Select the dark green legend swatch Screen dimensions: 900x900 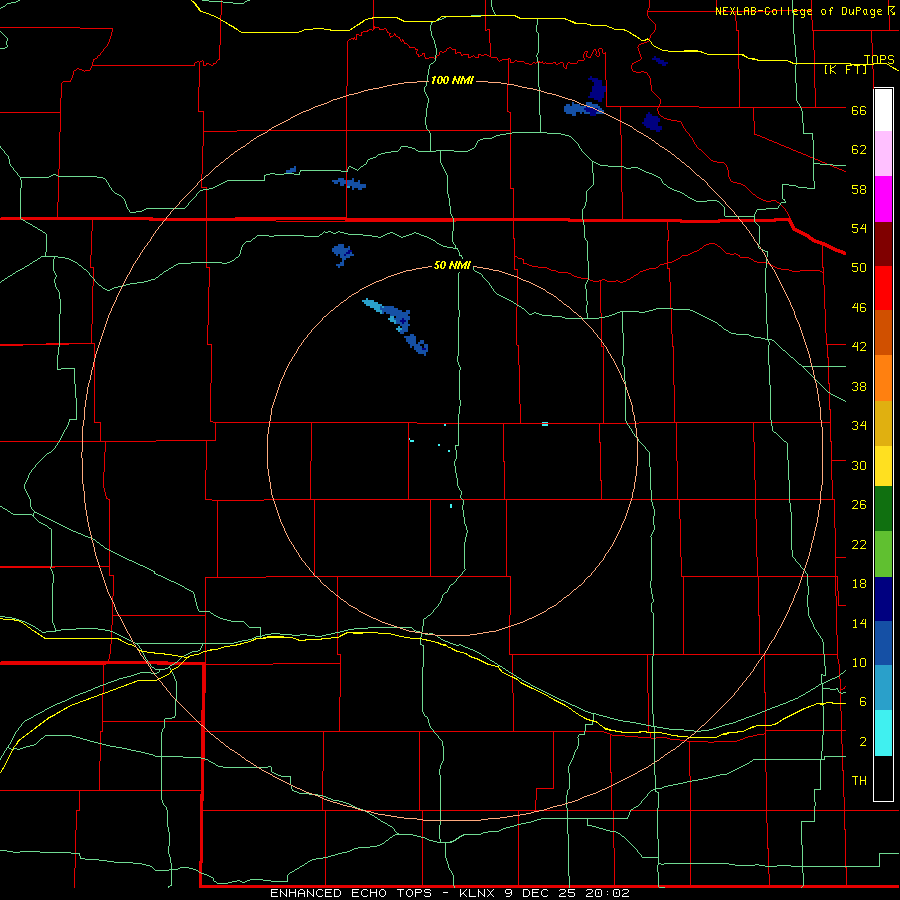tap(883, 509)
